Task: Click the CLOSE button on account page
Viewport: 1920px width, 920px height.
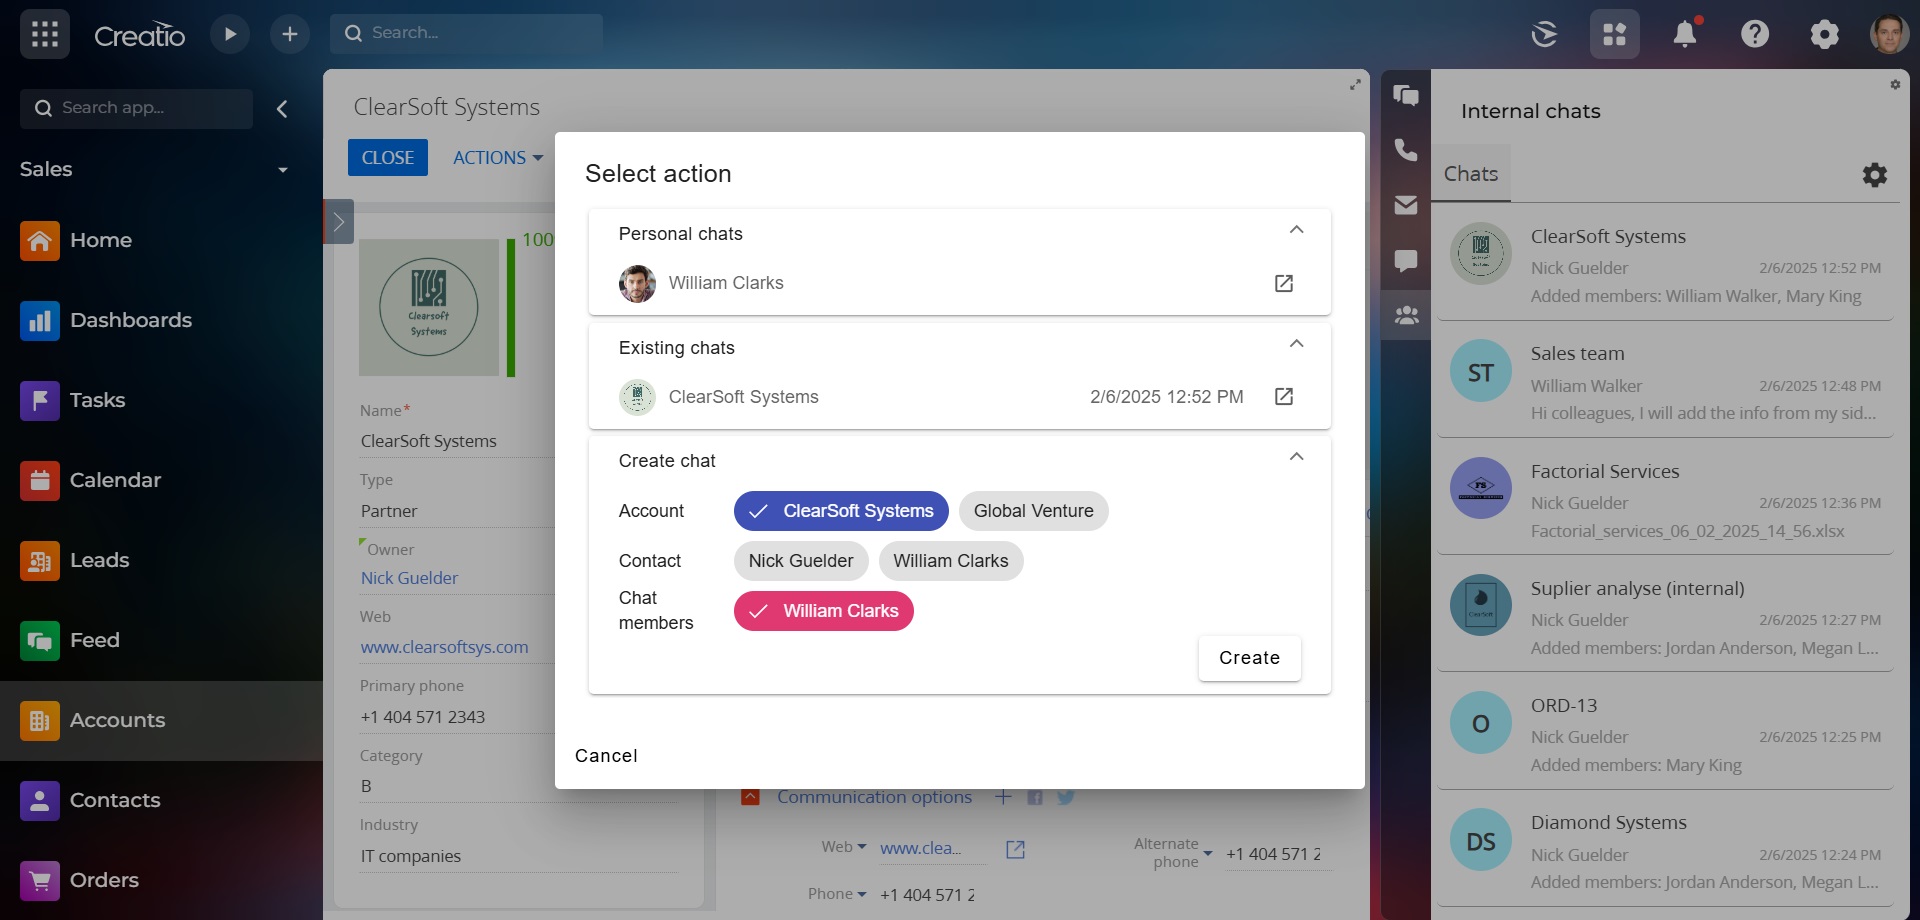Action: tap(388, 158)
